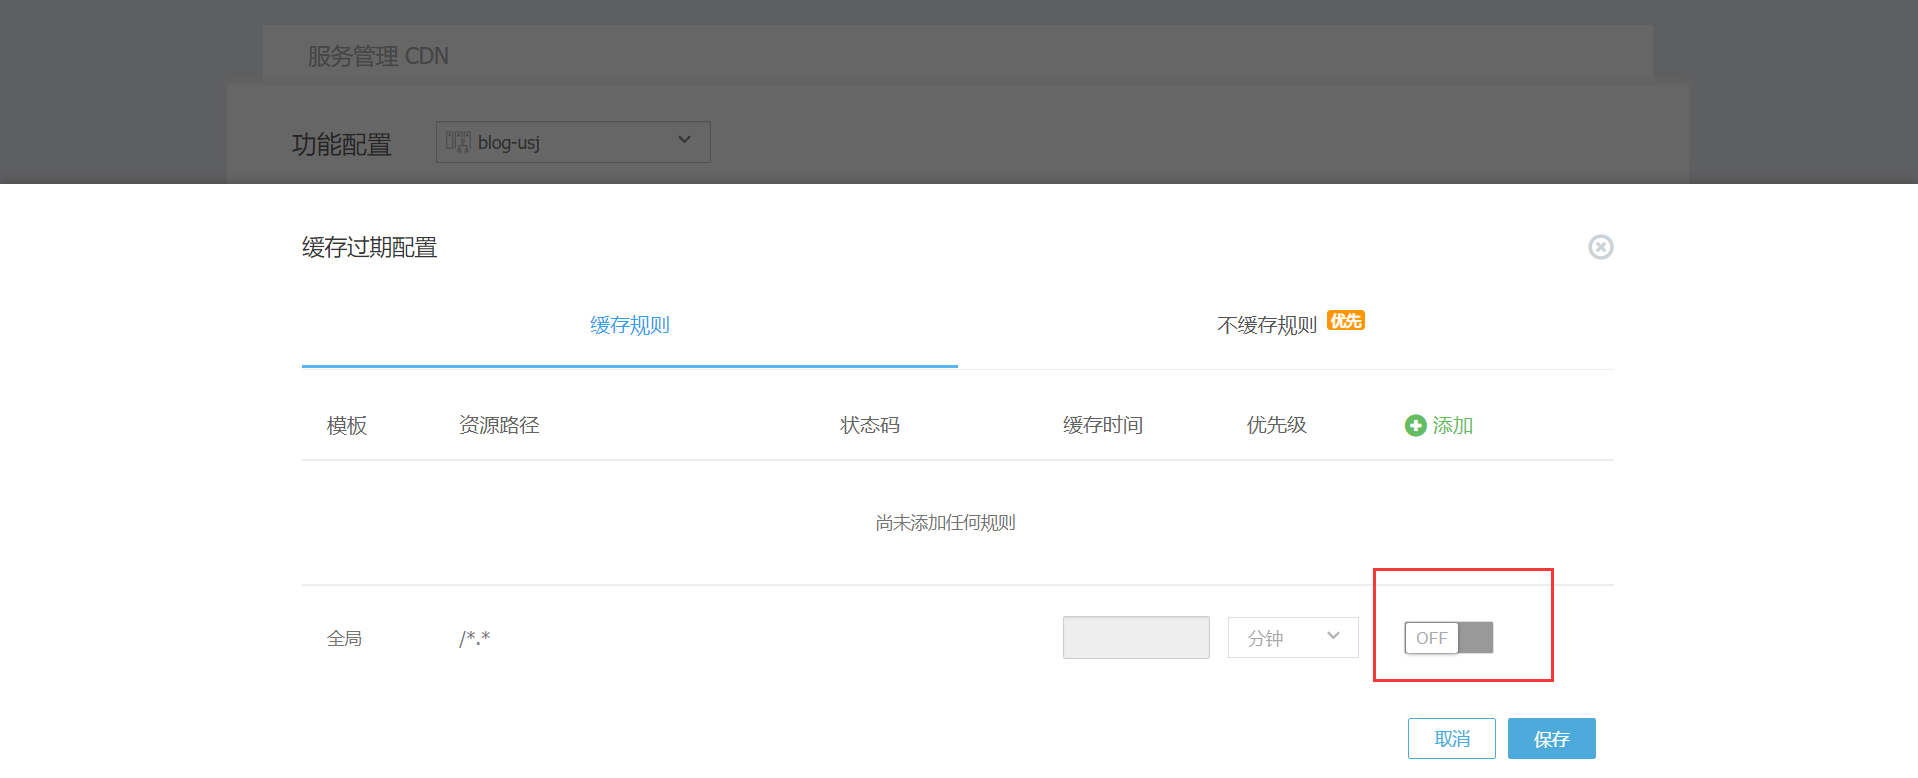Image resolution: width=1918 pixels, height=778 pixels.
Task: Click the 添加 link text
Action: click(1452, 426)
